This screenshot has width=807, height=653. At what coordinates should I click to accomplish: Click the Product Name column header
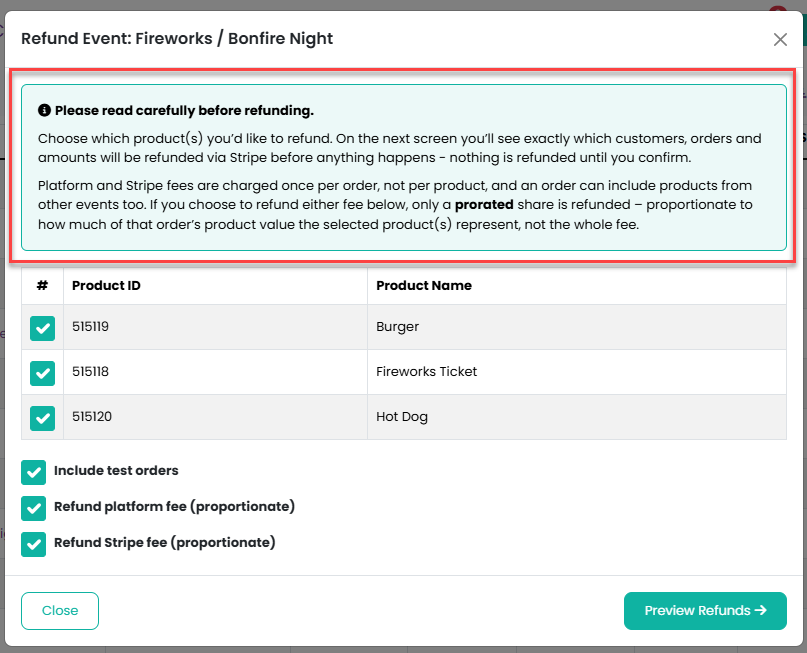click(x=577, y=286)
